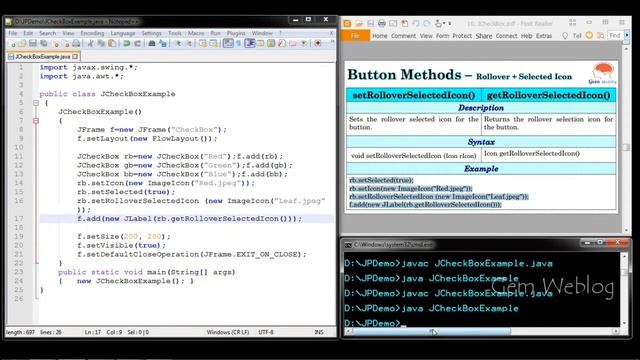
Task: Click the Synchronize Vertical Scrolling icon
Action: click(x=203, y=43)
